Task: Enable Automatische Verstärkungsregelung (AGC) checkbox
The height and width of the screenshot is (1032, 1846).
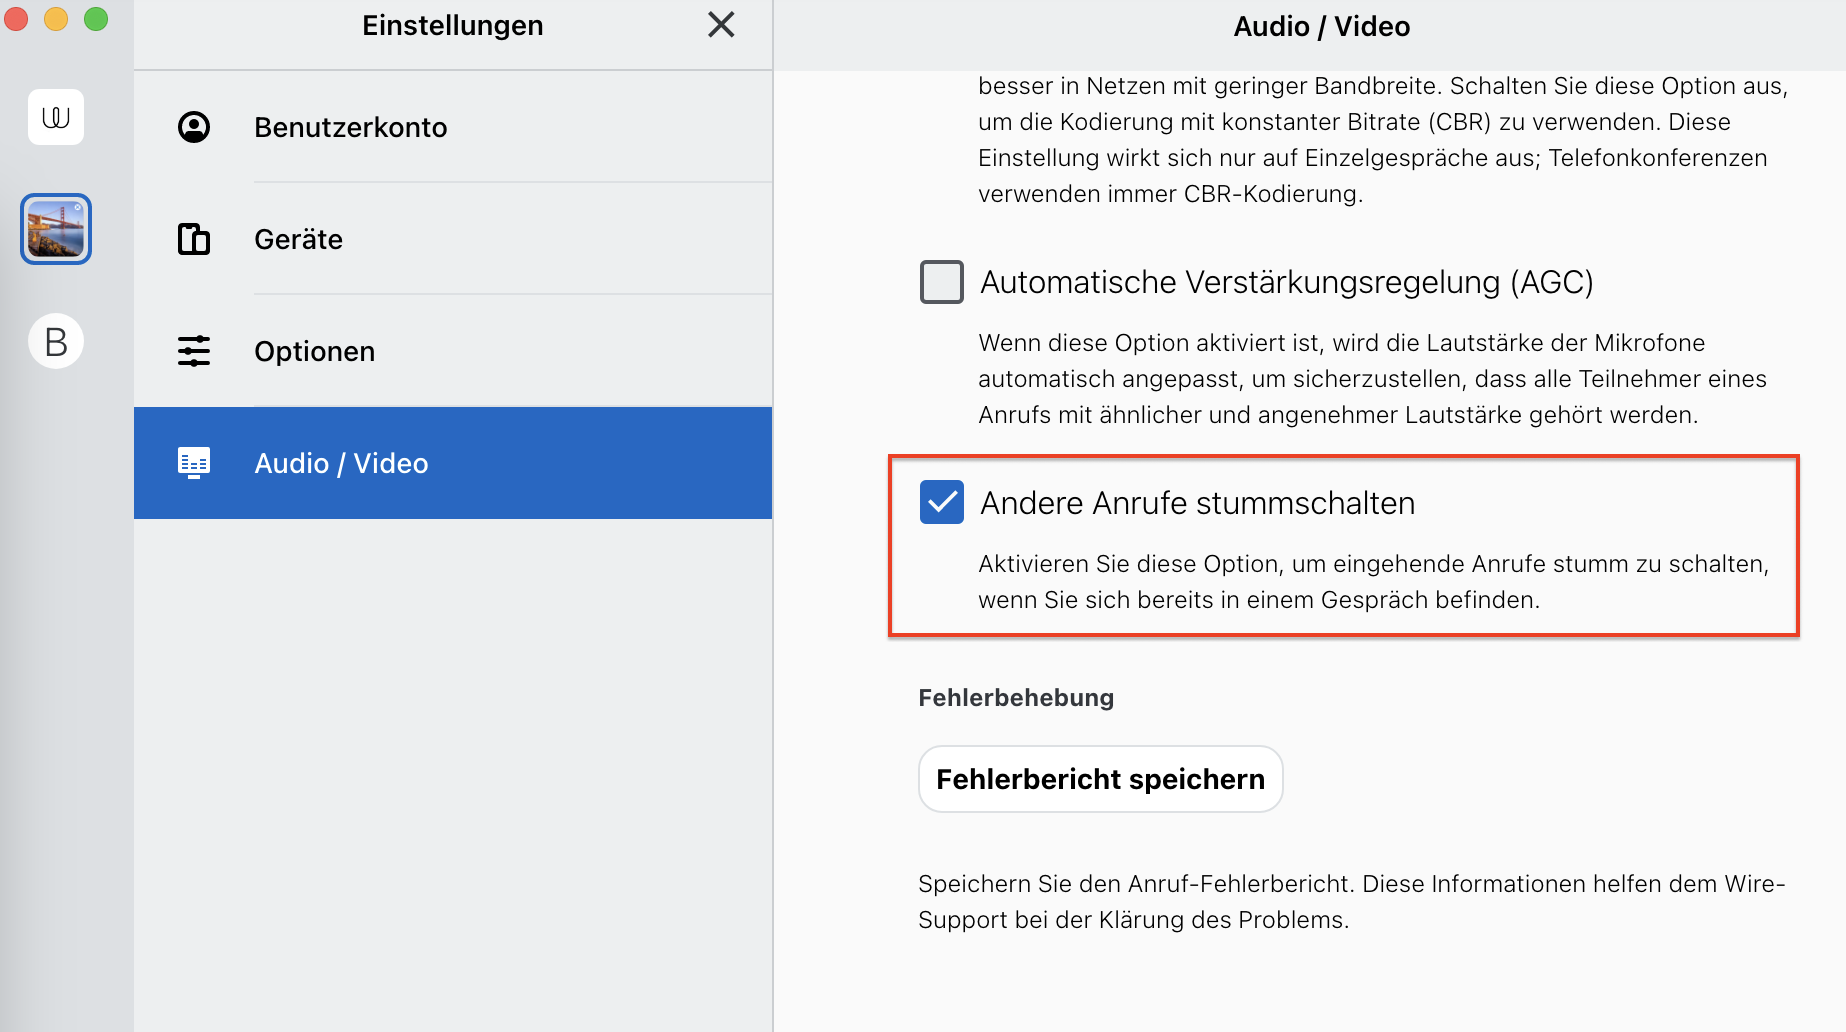Action: coord(942,282)
